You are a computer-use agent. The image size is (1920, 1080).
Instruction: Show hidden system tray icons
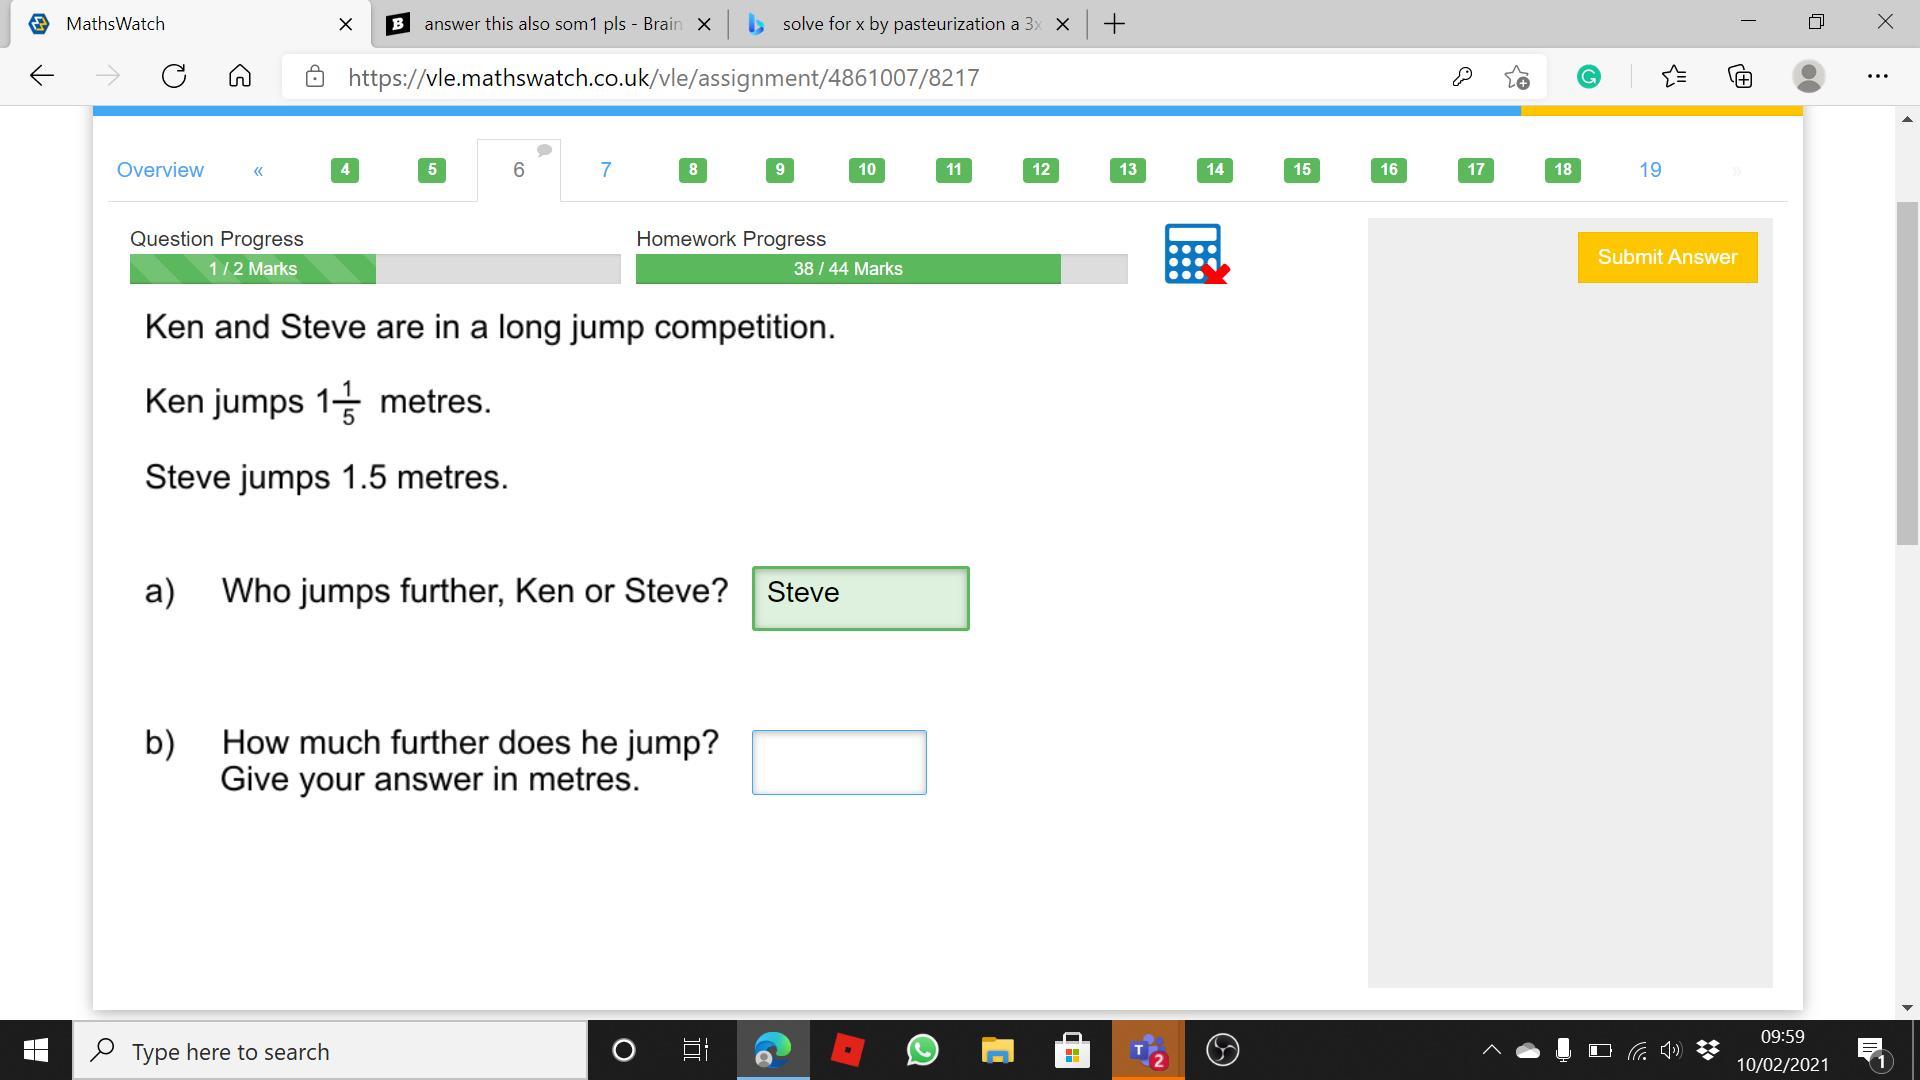point(1491,1050)
